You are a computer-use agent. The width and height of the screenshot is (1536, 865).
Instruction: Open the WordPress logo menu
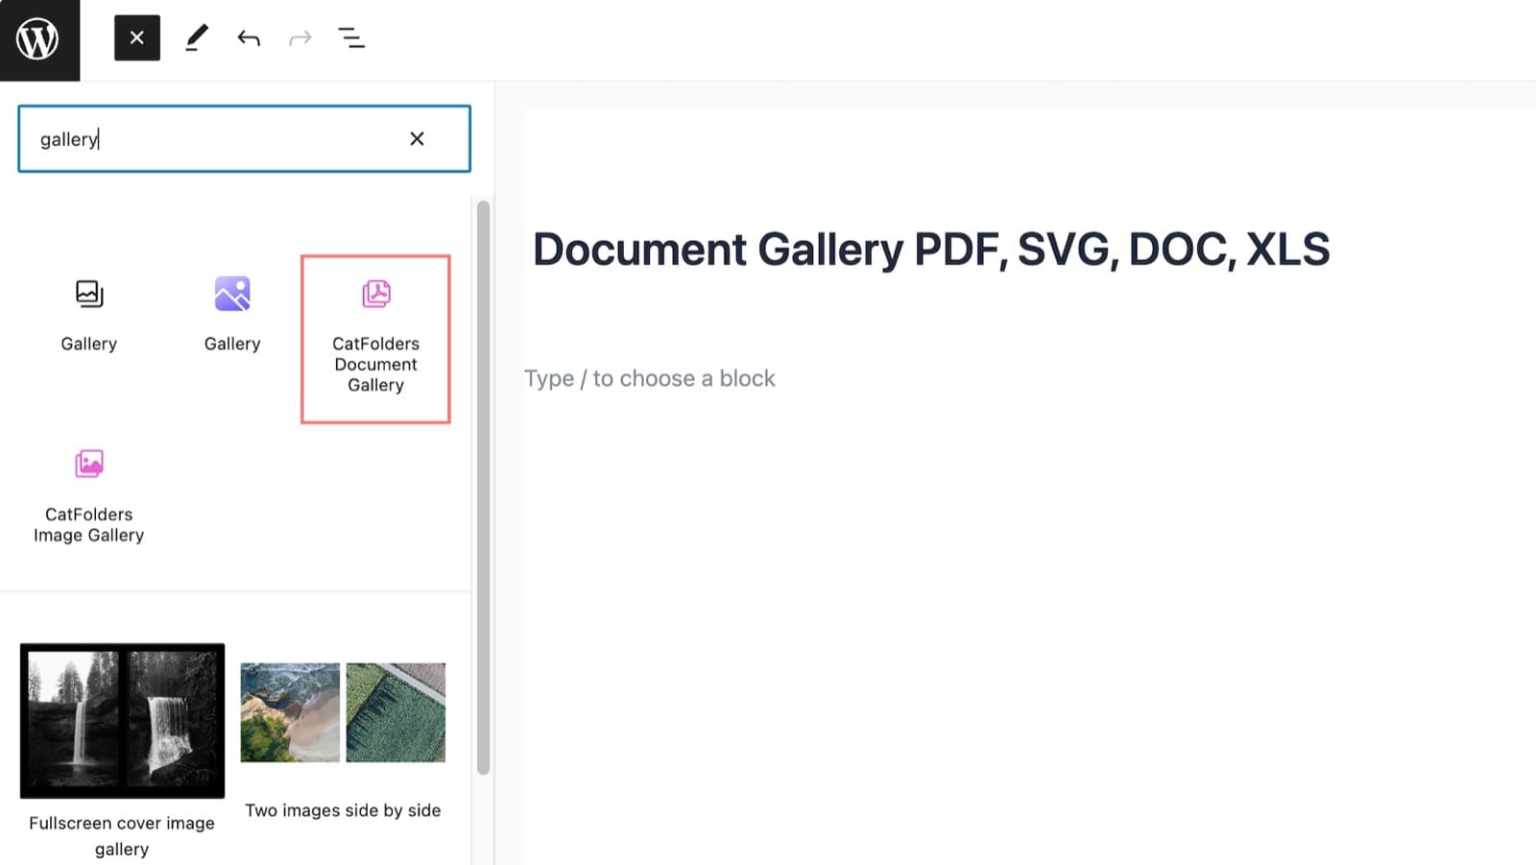(39, 40)
